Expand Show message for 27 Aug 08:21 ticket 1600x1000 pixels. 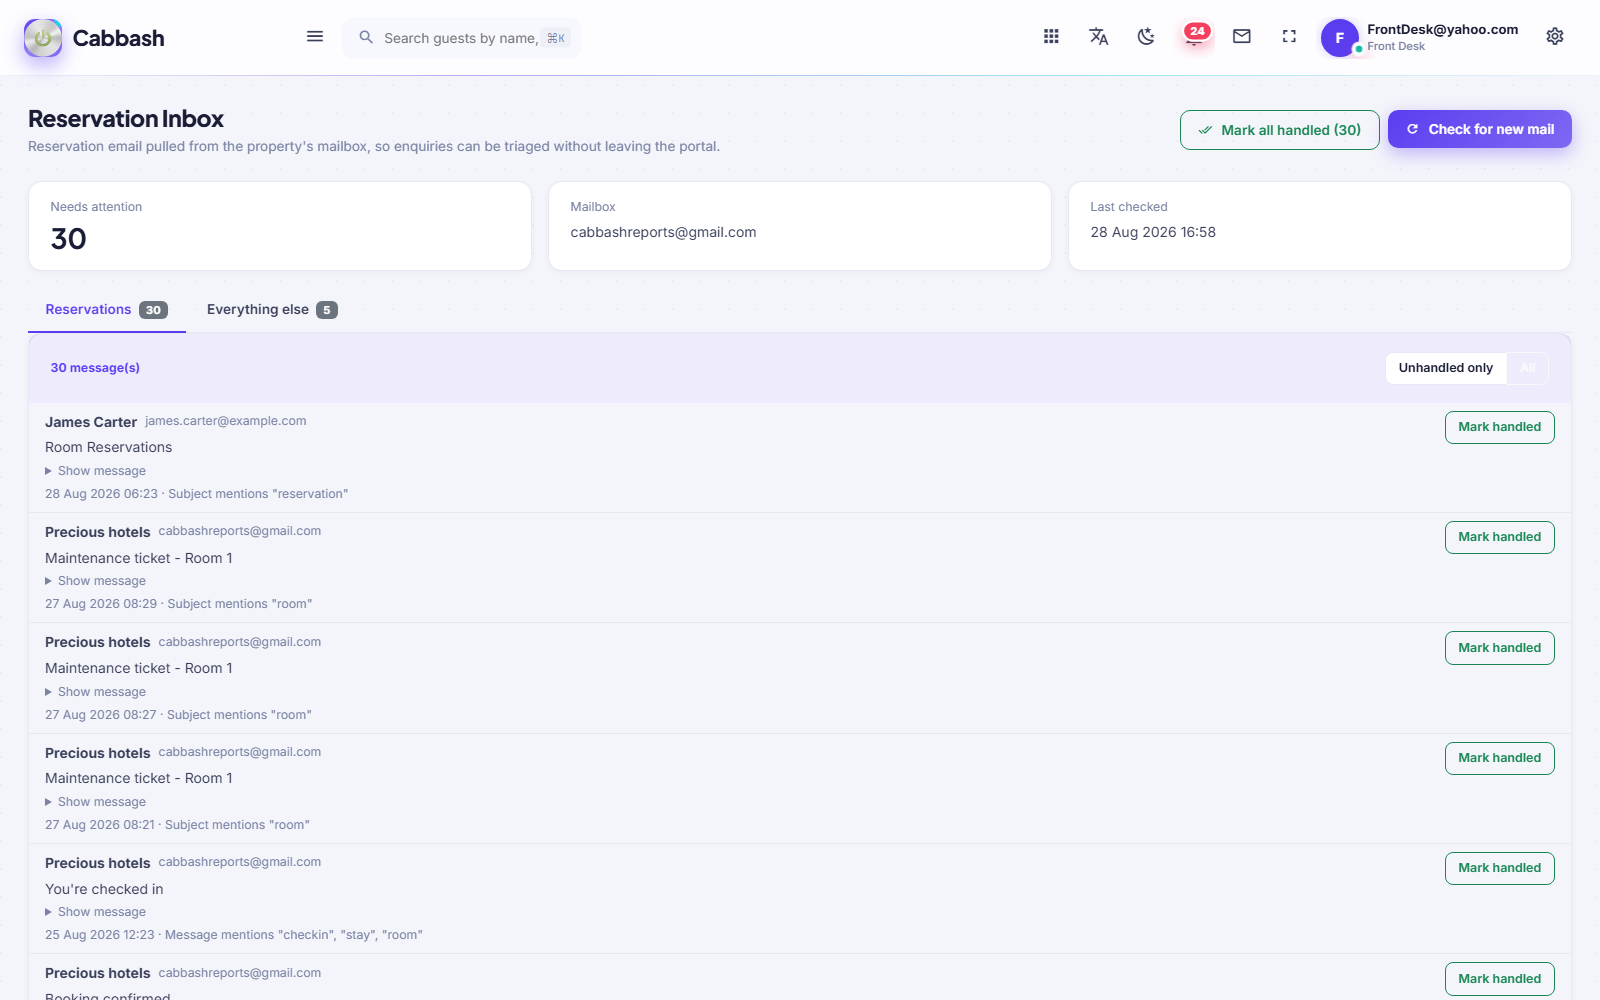tap(96, 802)
